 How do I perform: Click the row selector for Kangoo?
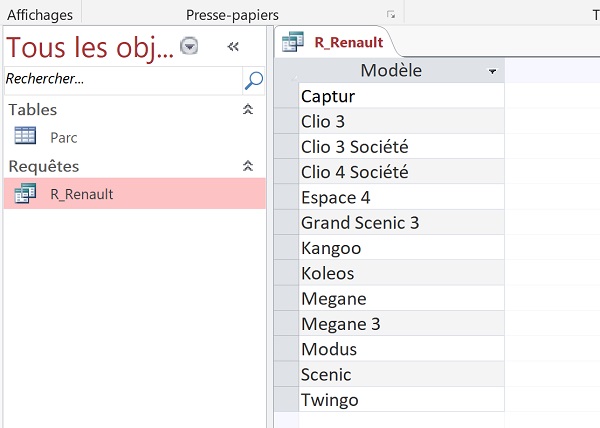coord(286,247)
